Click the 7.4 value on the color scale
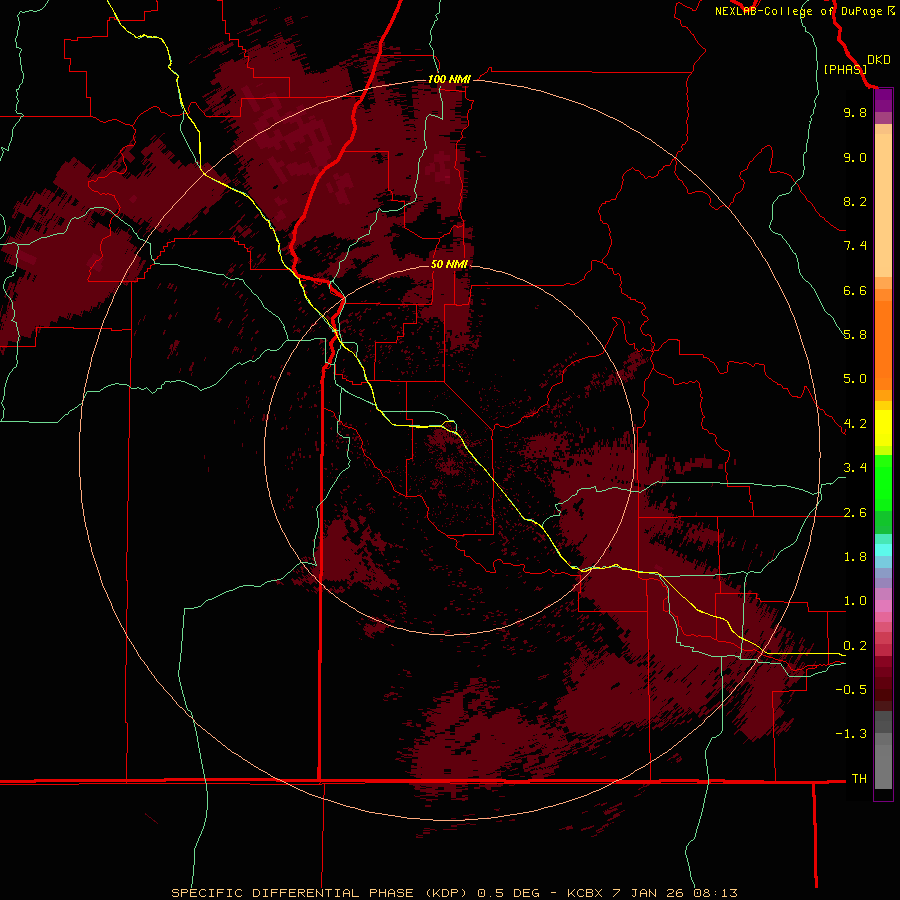900x900 pixels. click(855, 246)
